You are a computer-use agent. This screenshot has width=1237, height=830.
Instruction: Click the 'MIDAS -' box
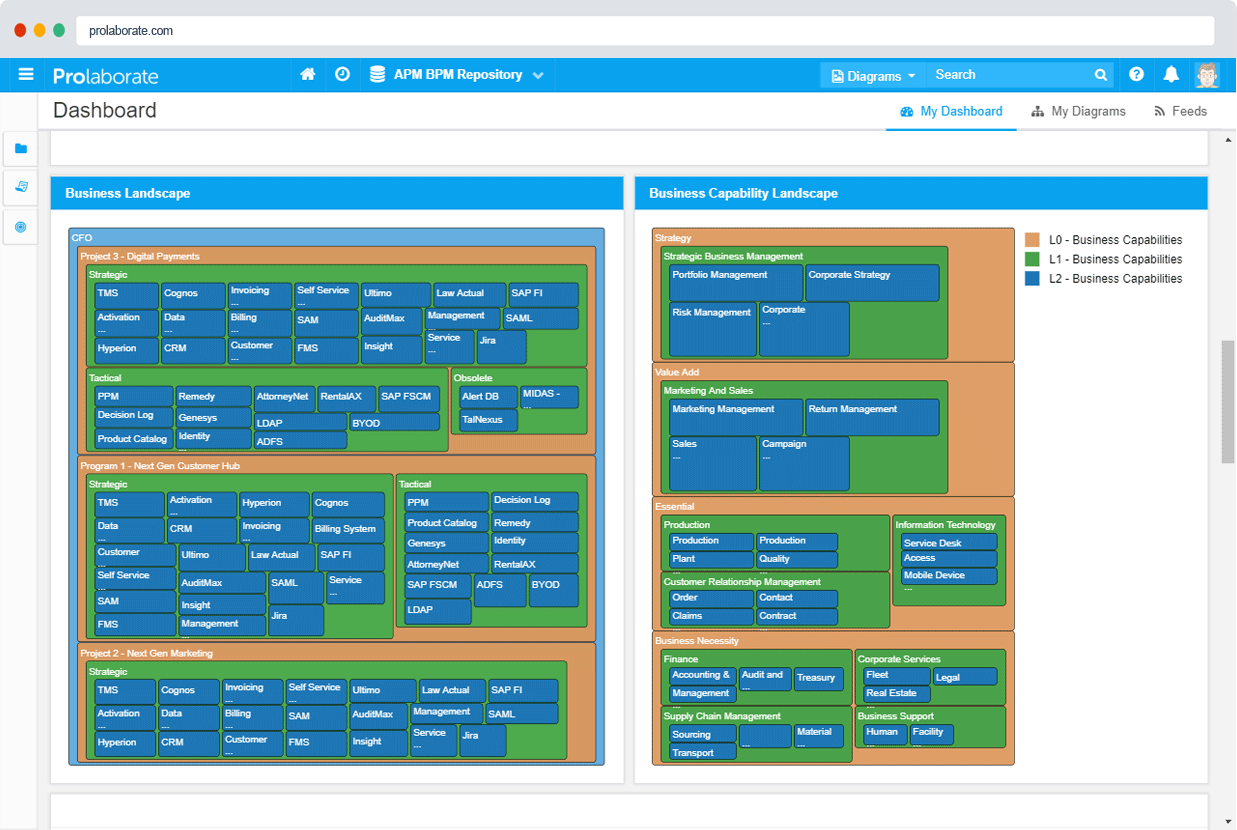point(549,398)
